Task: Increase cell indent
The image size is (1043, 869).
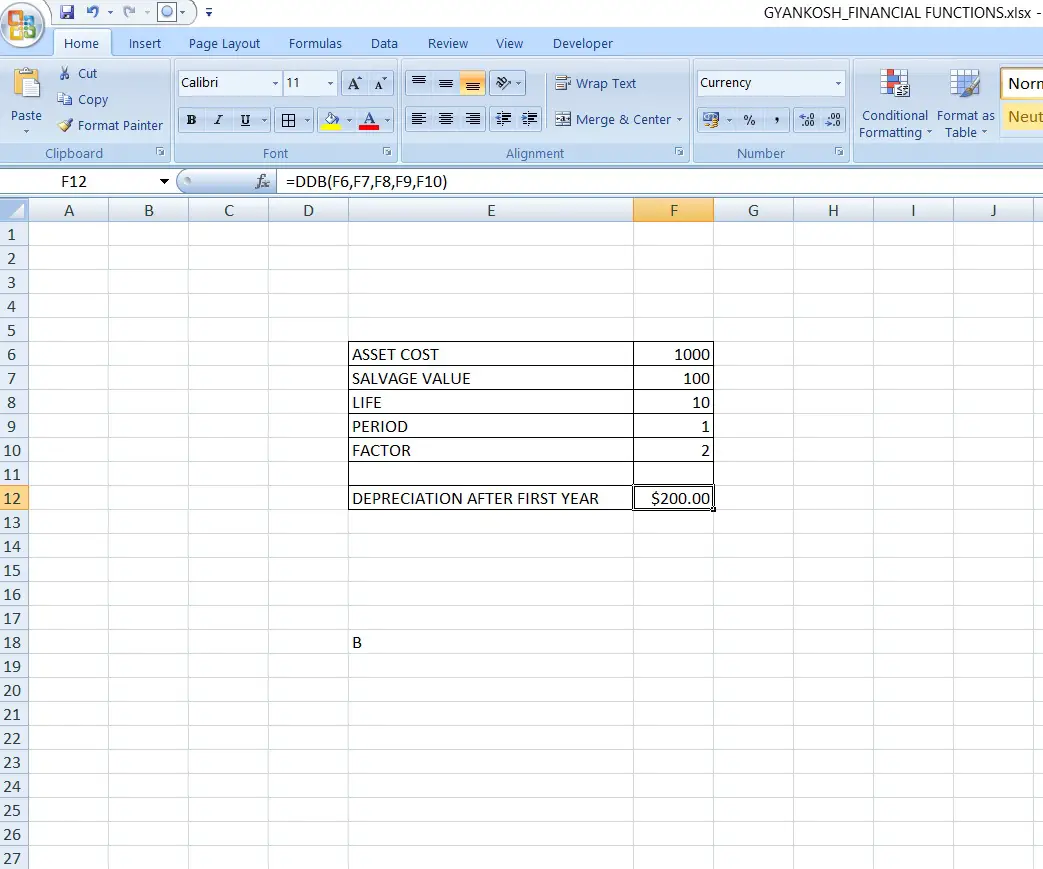Action: click(x=529, y=119)
